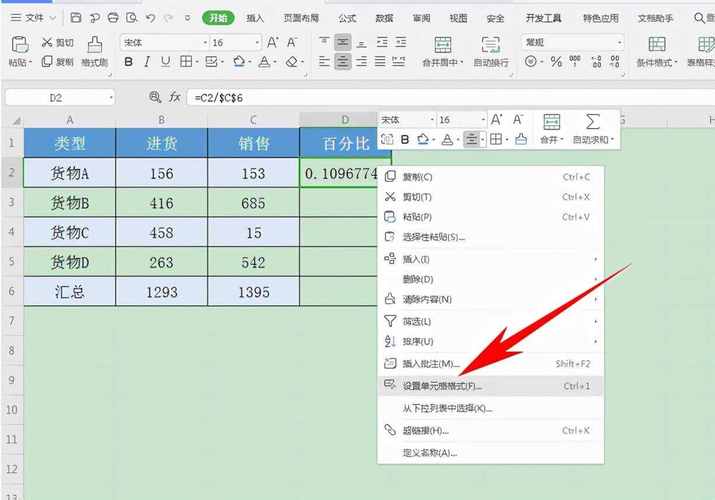Click the Undo arrow icon
Image resolution: width=715 pixels, height=500 pixels.
pos(150,18)
